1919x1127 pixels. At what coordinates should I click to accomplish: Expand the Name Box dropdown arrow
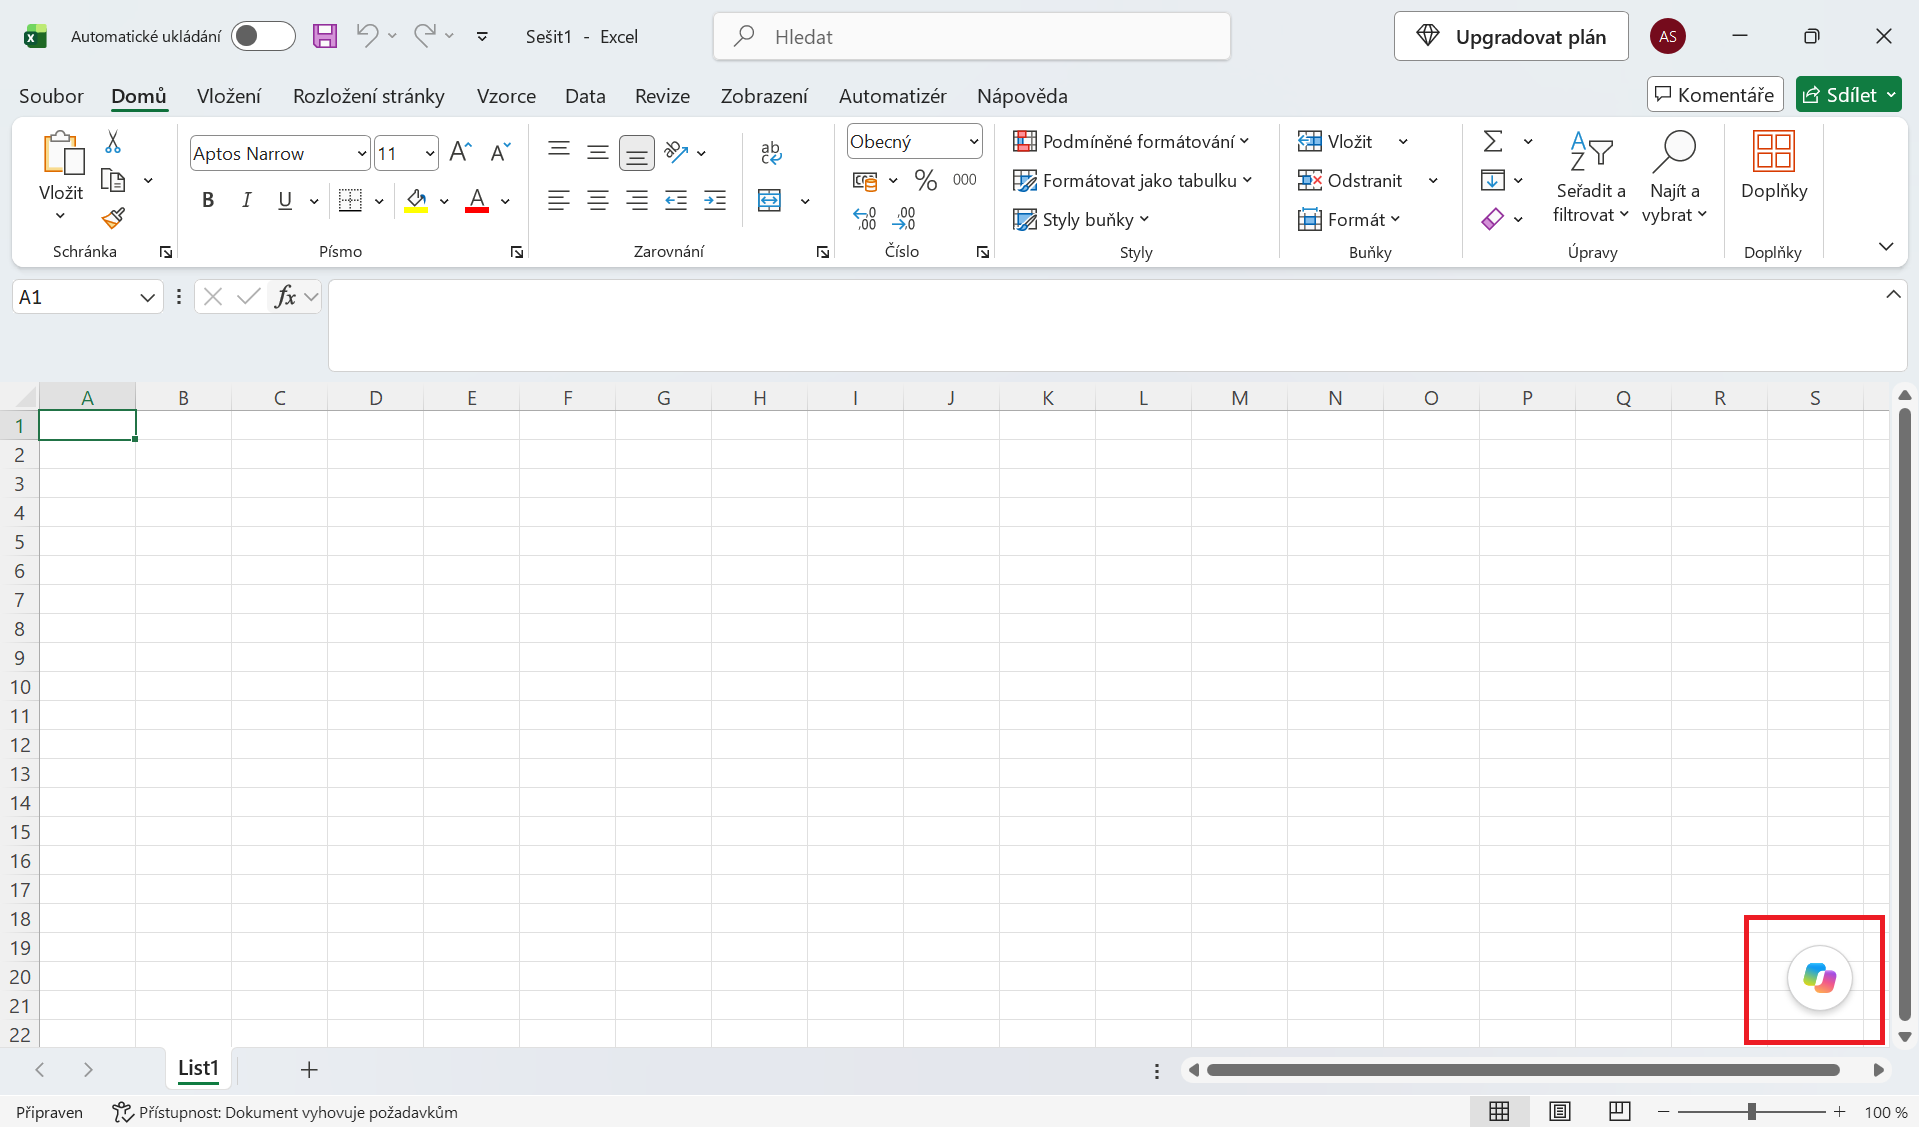[147, 297]
